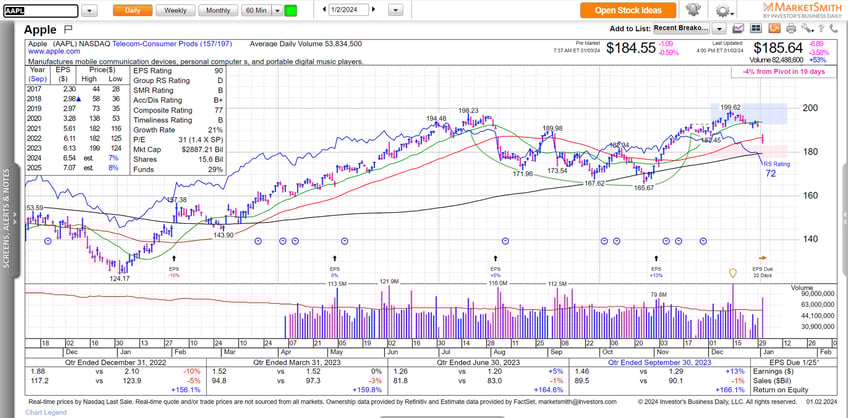Image resolution: width=848 pixels, height=418 pixels.
Task: Expand the right-edge panel handle
Action: point(845,216)
